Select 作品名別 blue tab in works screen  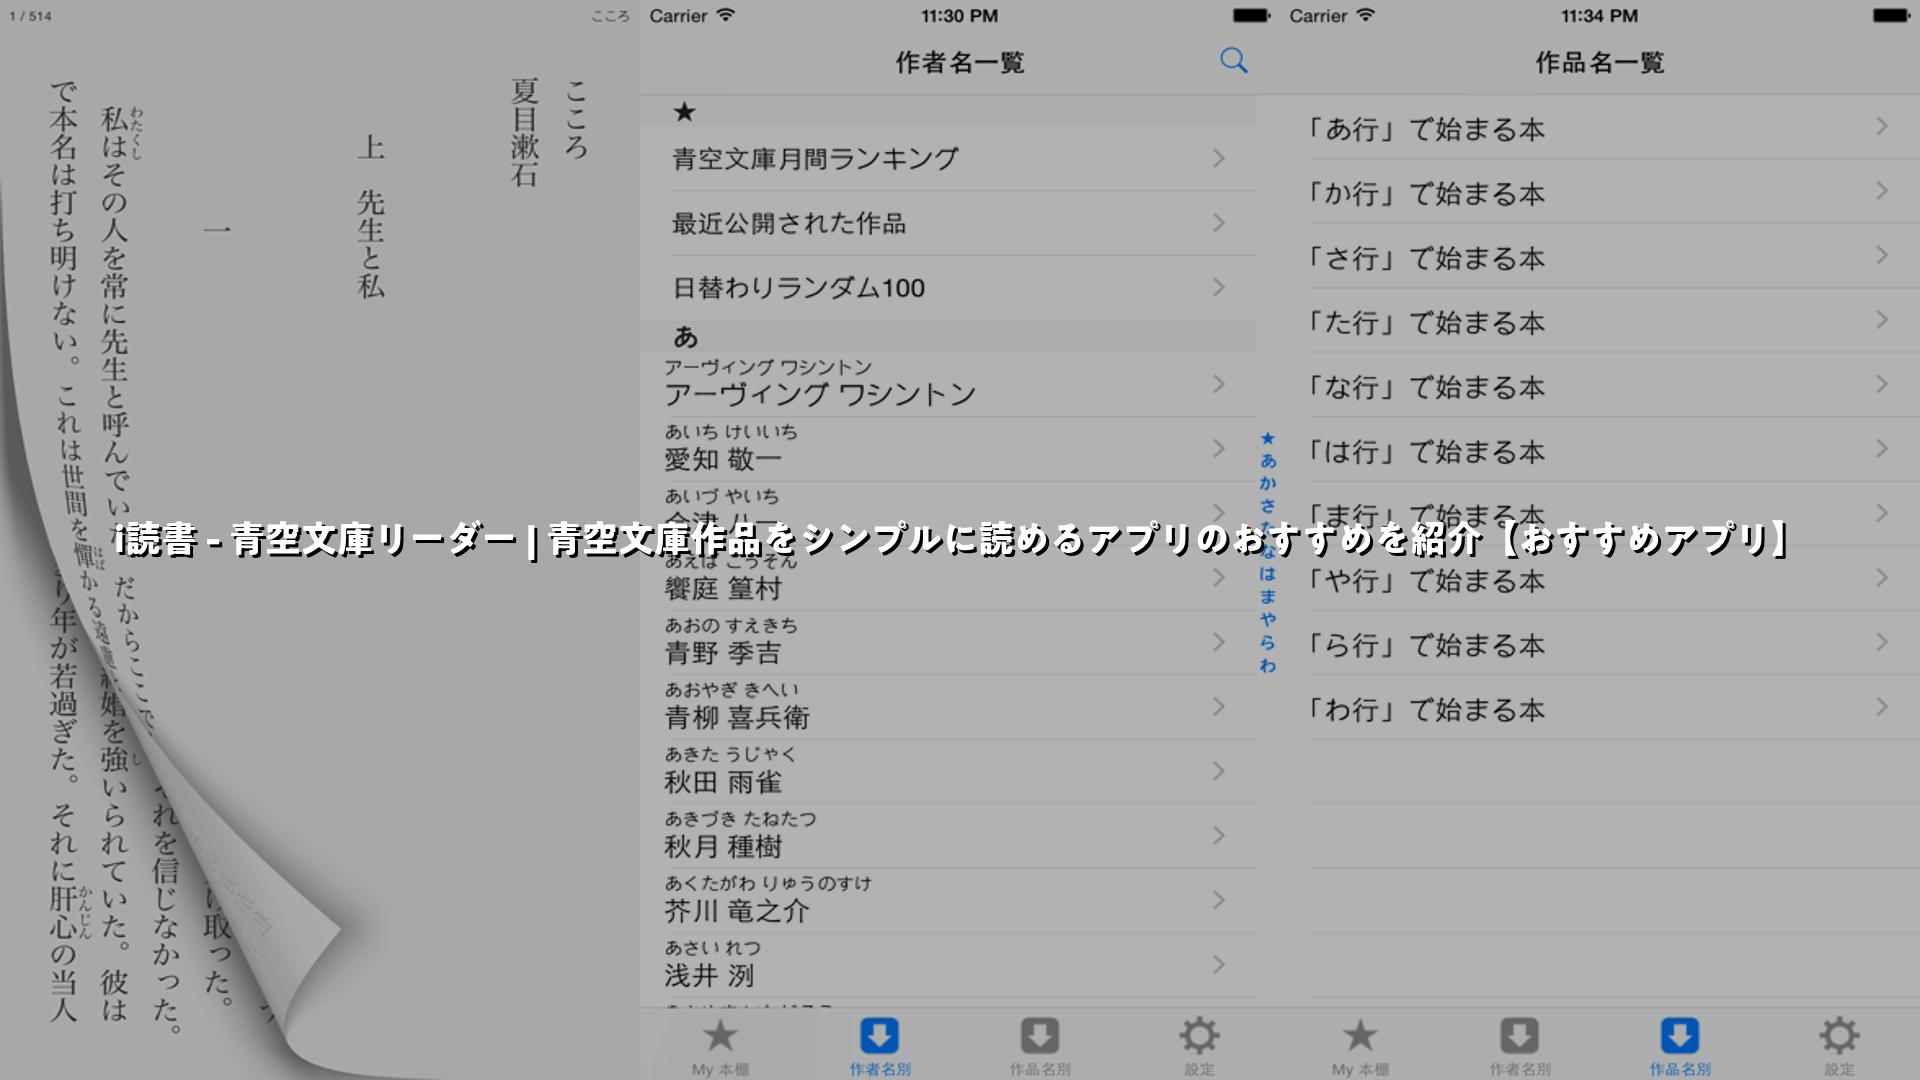1680,1047
